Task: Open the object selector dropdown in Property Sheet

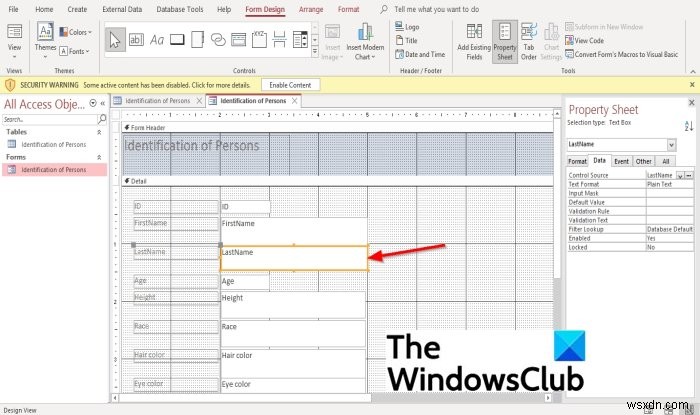Action: click(671, 145)
